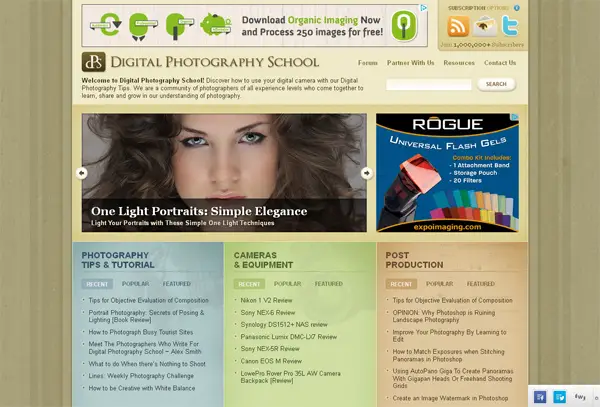Screen dimensions: 600x407
Task: Click the orange RSS feed subscription icon
Action: coord(457,26)
